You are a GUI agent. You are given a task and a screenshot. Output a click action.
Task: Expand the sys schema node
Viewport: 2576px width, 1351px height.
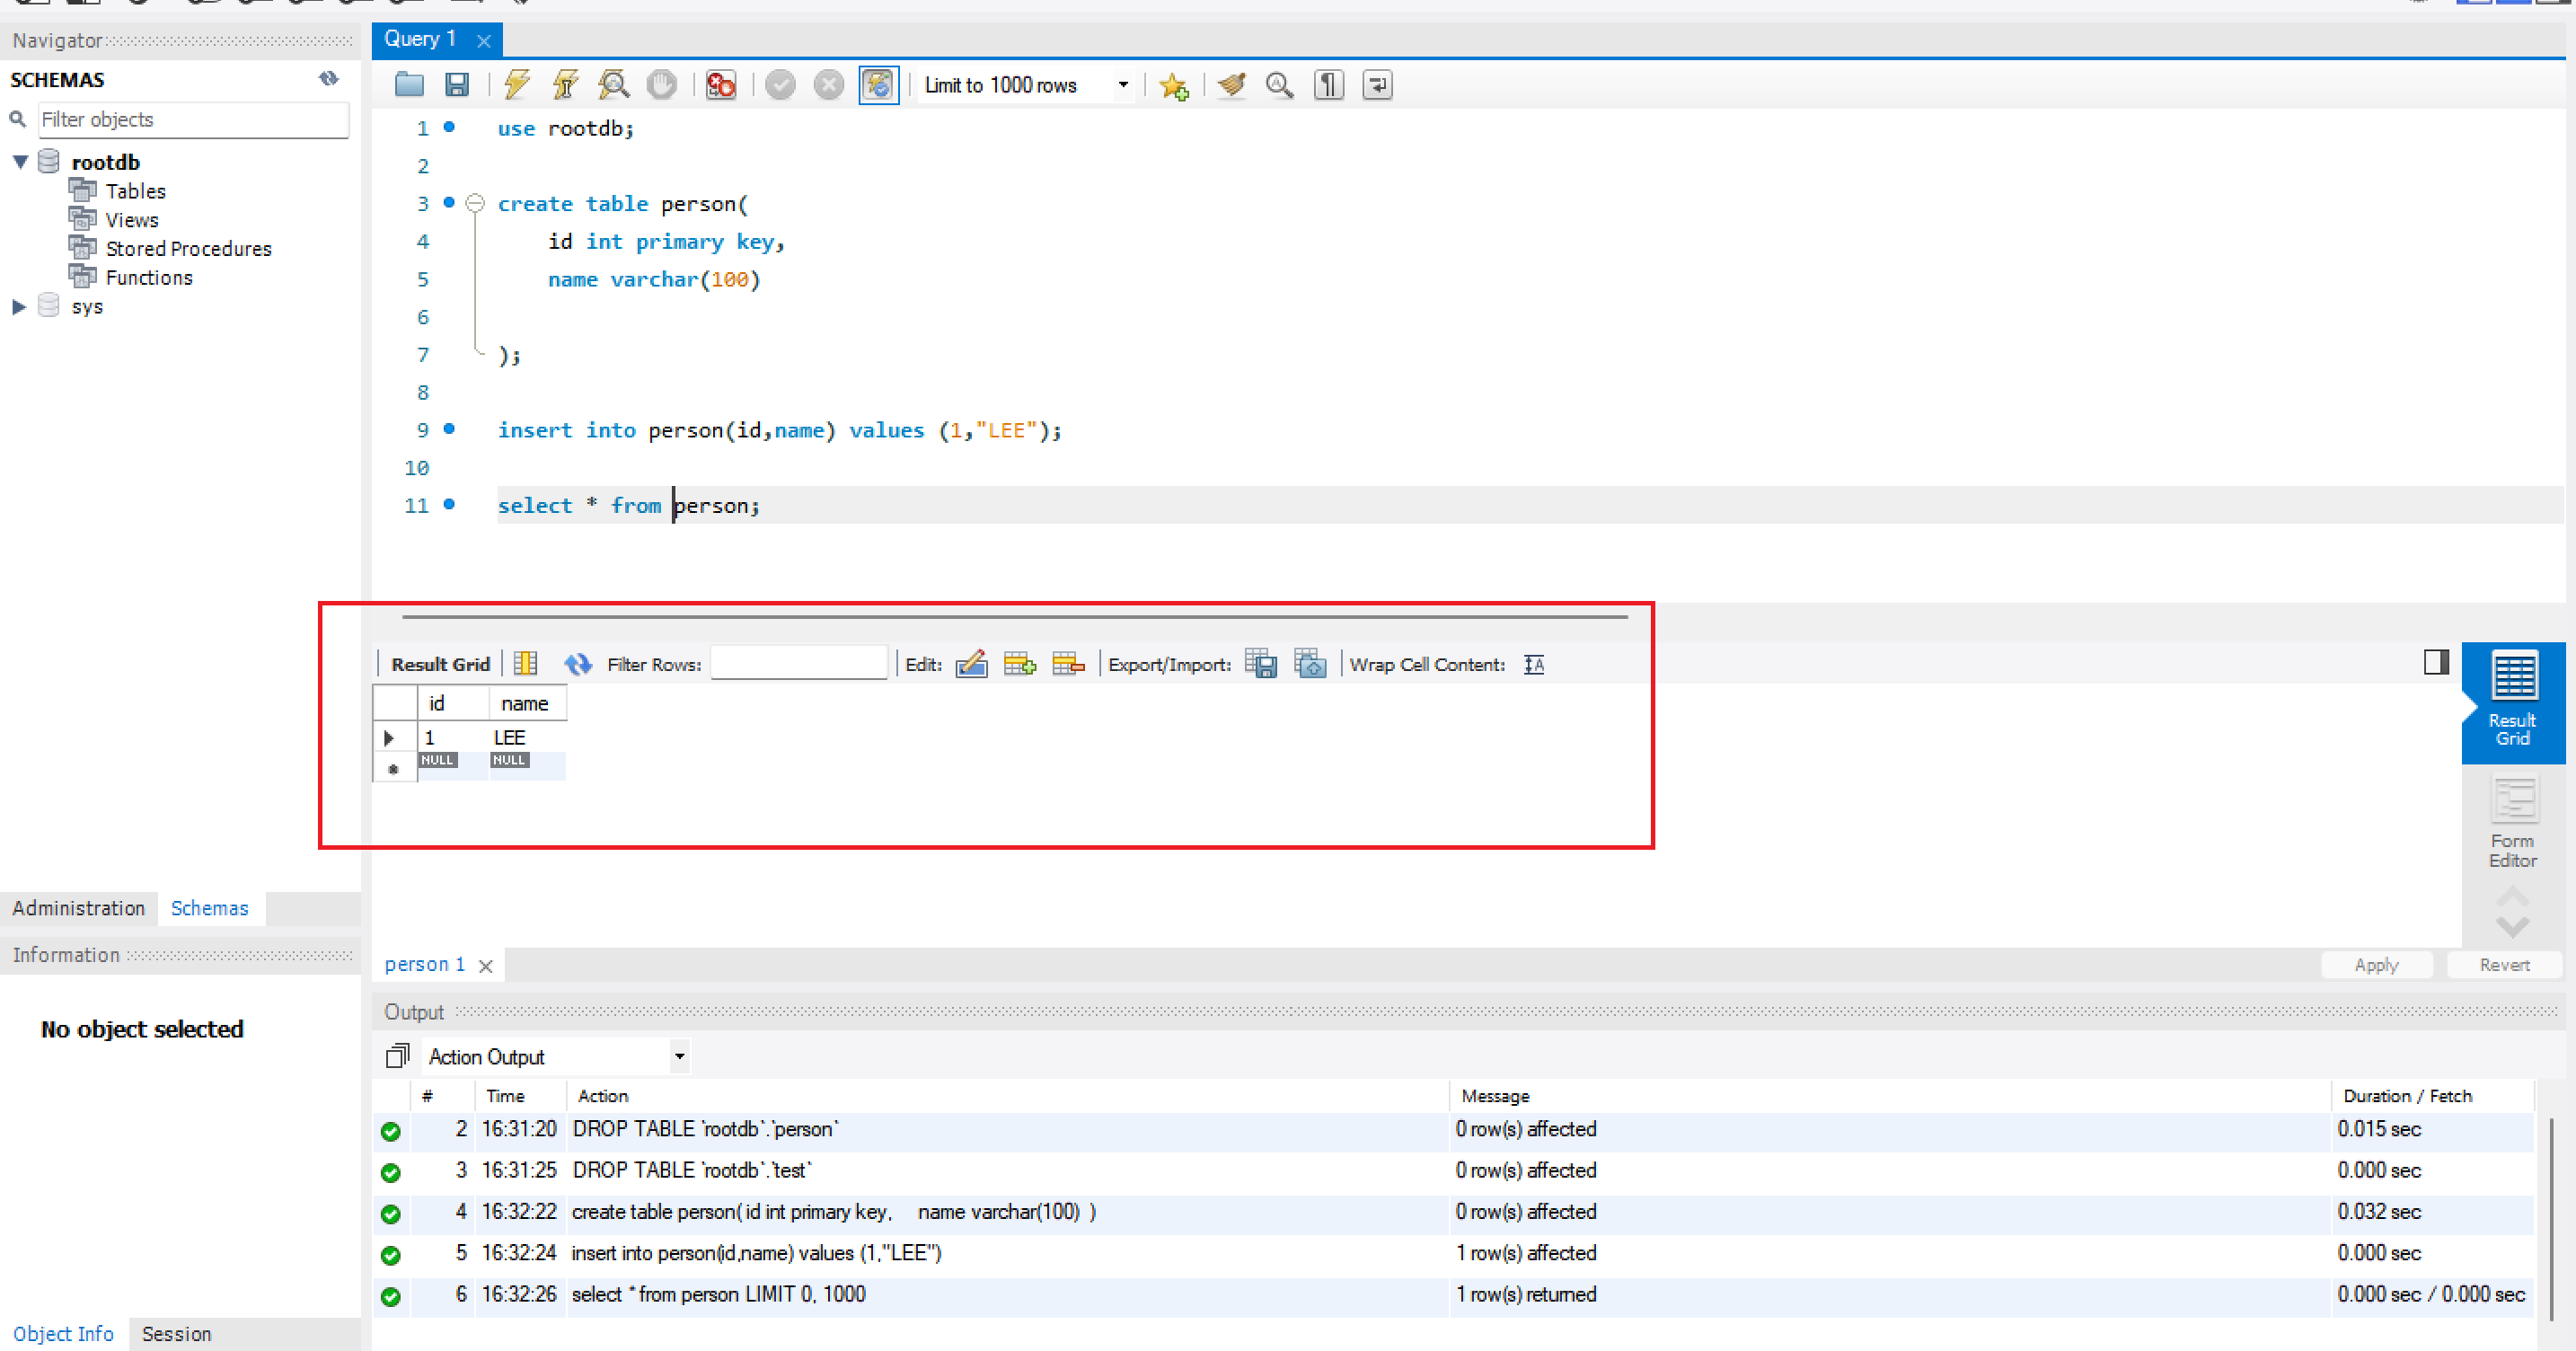[19, 307]
